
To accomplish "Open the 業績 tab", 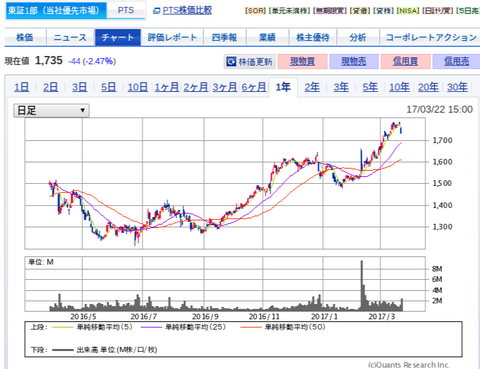I will coord(267,37).
